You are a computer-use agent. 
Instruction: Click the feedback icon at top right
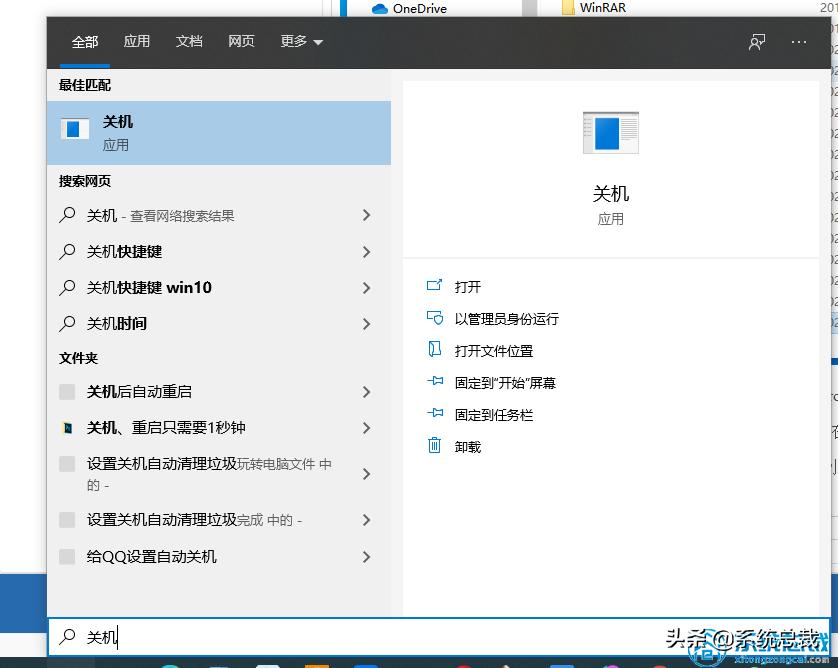(x=757, y=42)
